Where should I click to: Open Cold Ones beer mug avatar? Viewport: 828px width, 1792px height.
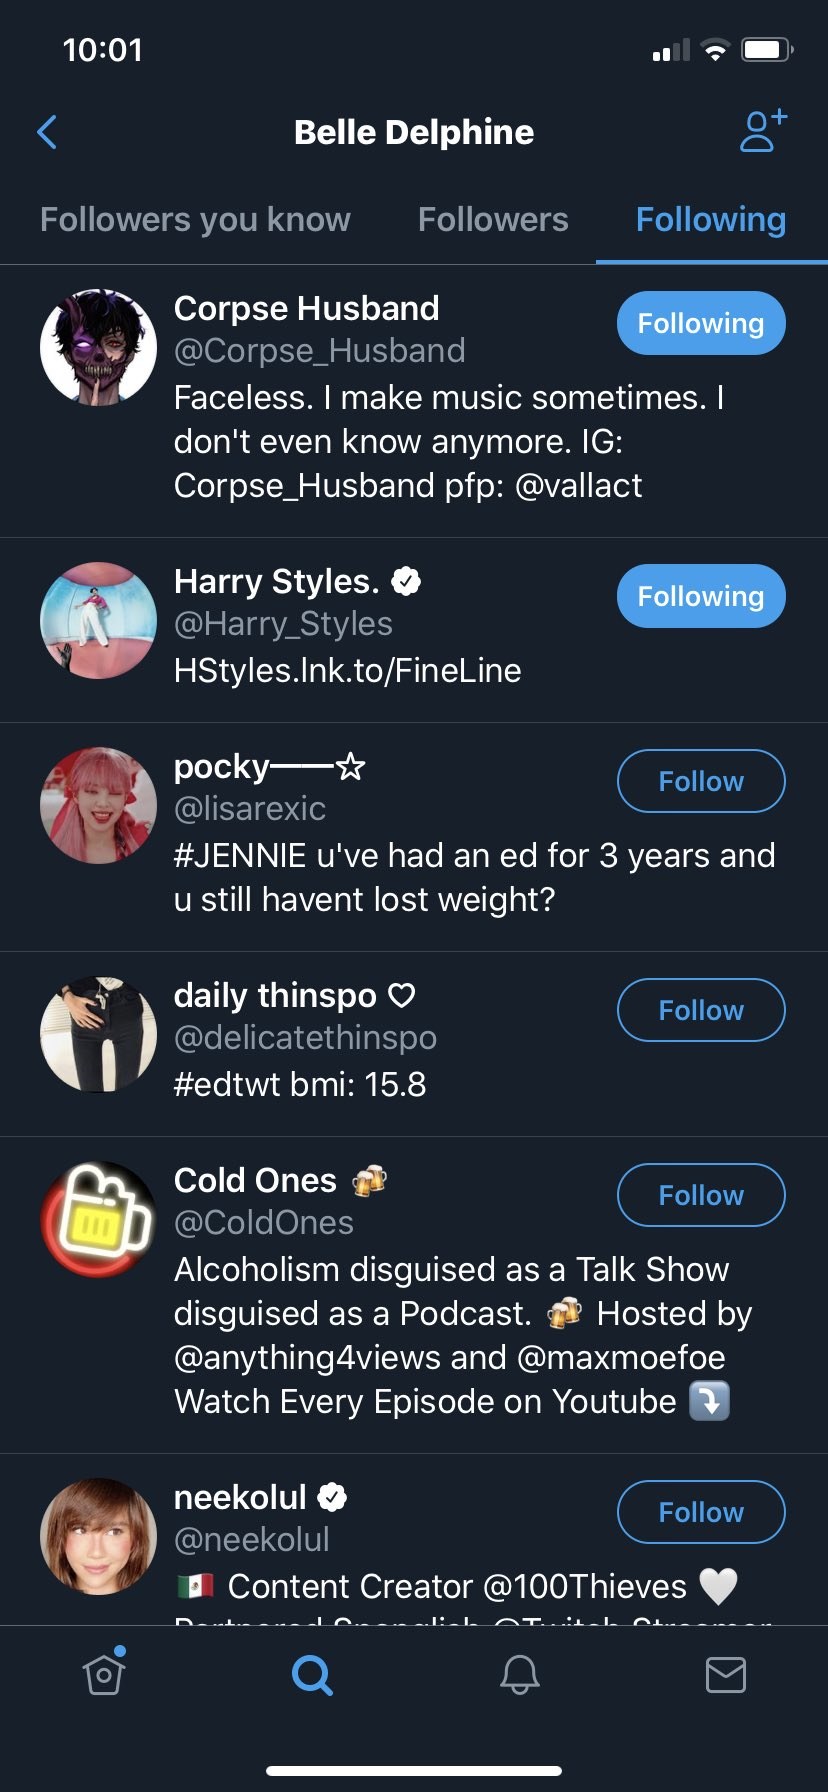point(98,1219)
